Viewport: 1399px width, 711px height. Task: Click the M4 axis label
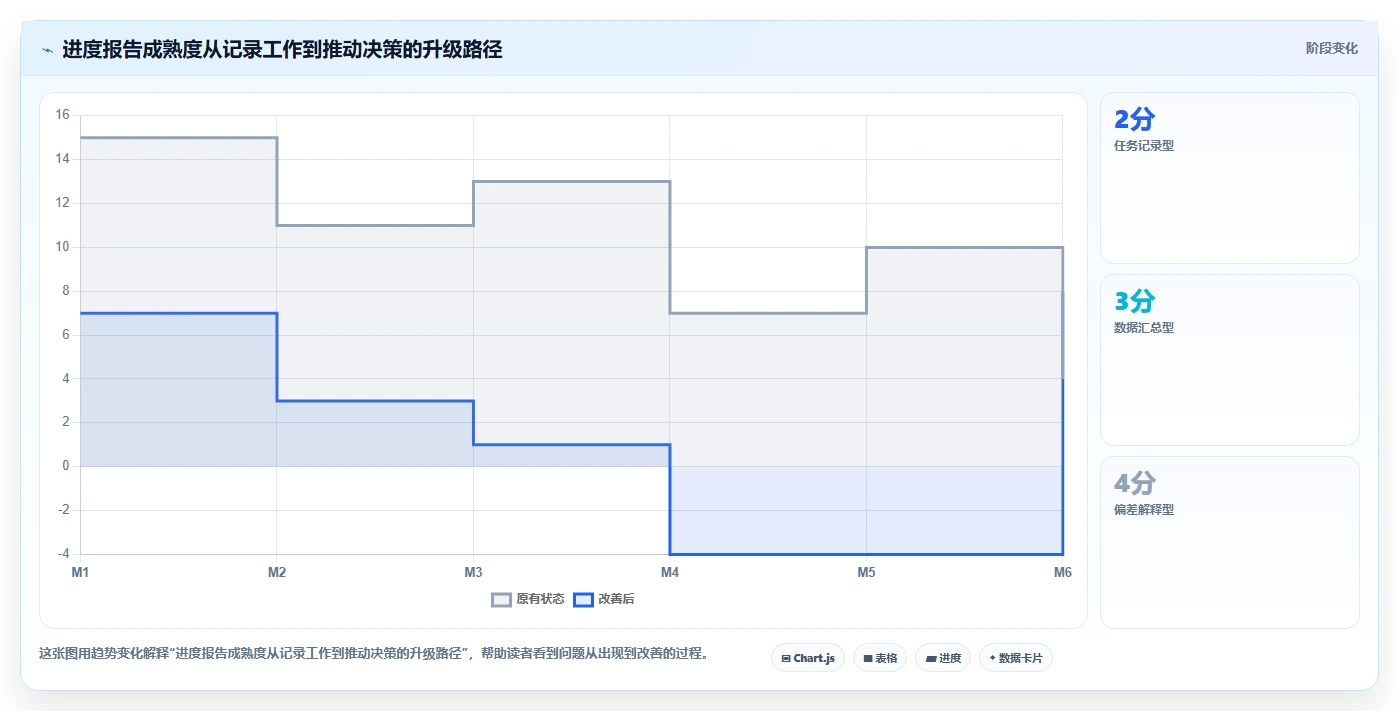pyautogui.click(x=670, y=573)
